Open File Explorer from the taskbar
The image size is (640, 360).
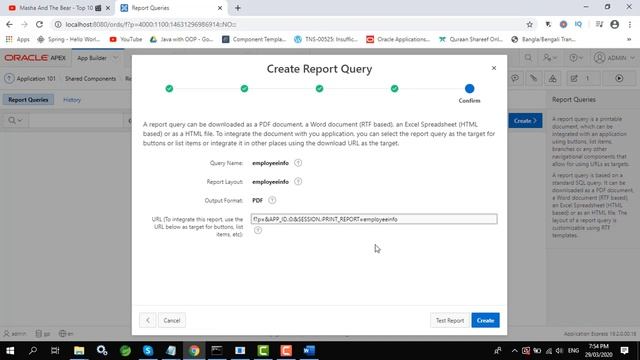click(x=79, y=350)
